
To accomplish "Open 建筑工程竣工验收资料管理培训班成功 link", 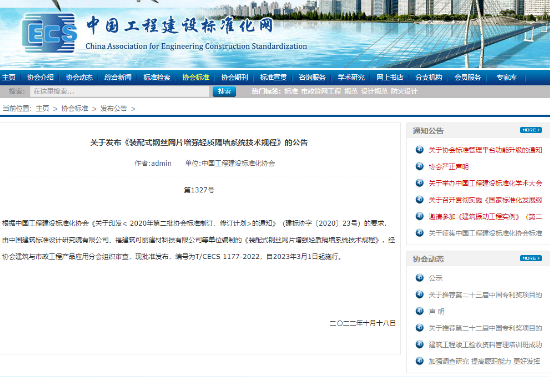I will 485,344.
